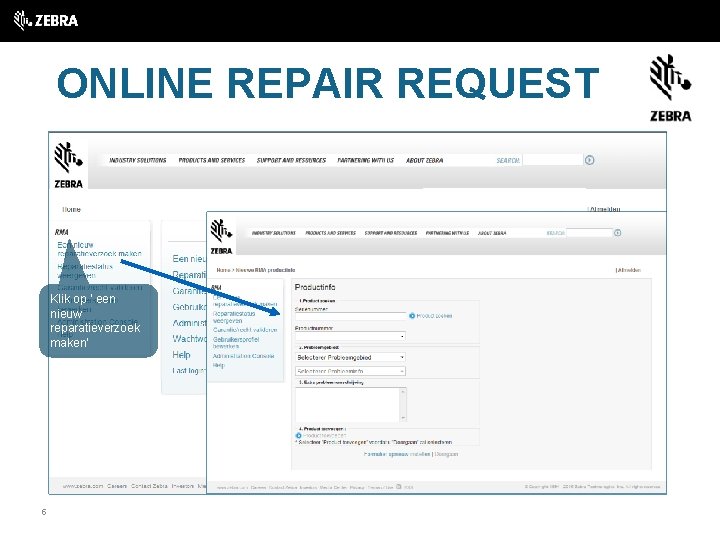720x540 pixels.
Task: Click Privacy in the Productinfo page footer
Action: point(357,488)
